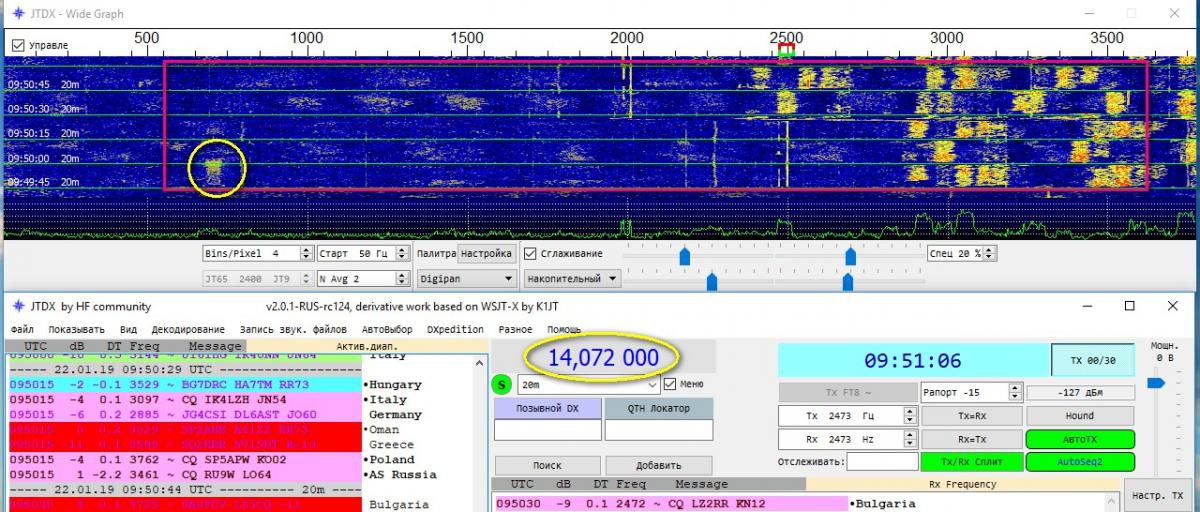Screen dimensions: 1200x512
Task: Toggle the Меню checkbox
Action: coord(670,384)
